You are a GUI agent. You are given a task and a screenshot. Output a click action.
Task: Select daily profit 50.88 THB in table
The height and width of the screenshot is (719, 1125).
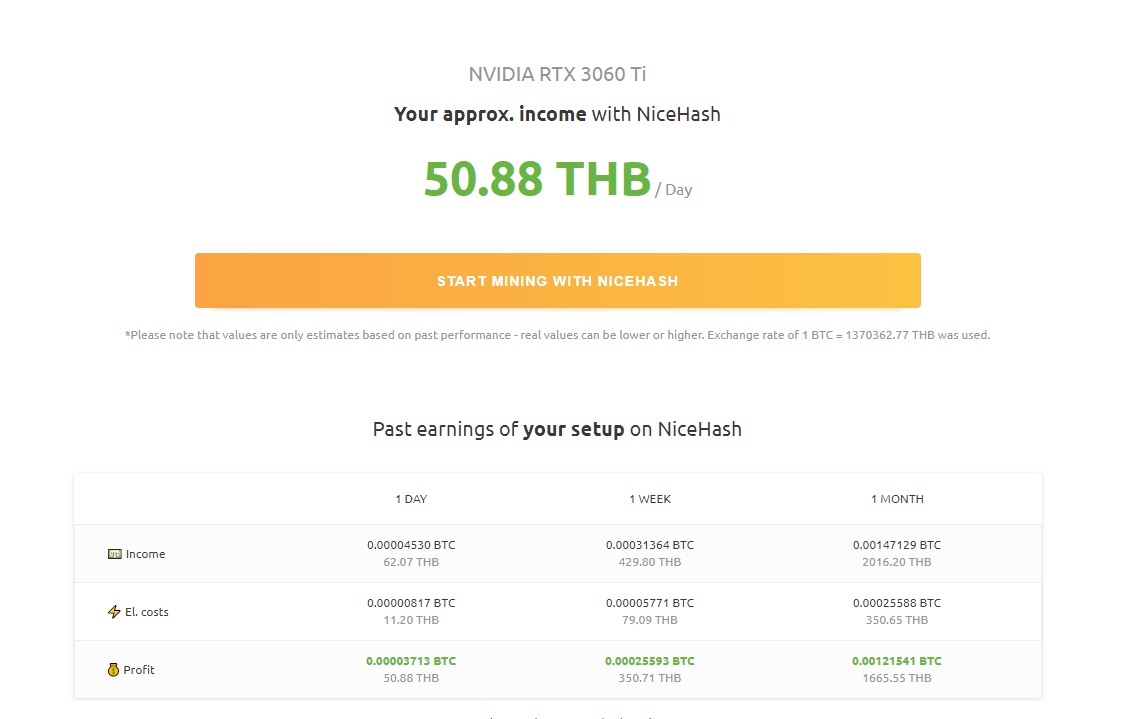tap(411, 678)
